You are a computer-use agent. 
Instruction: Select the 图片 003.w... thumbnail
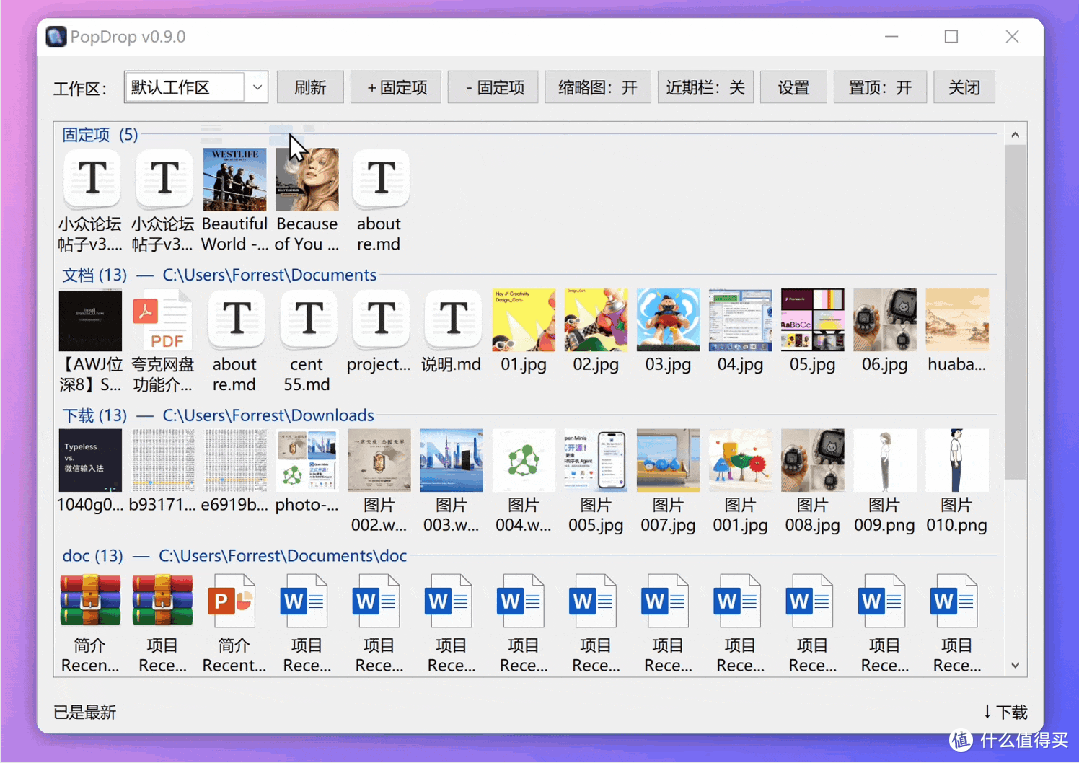(x=451, y=460)
